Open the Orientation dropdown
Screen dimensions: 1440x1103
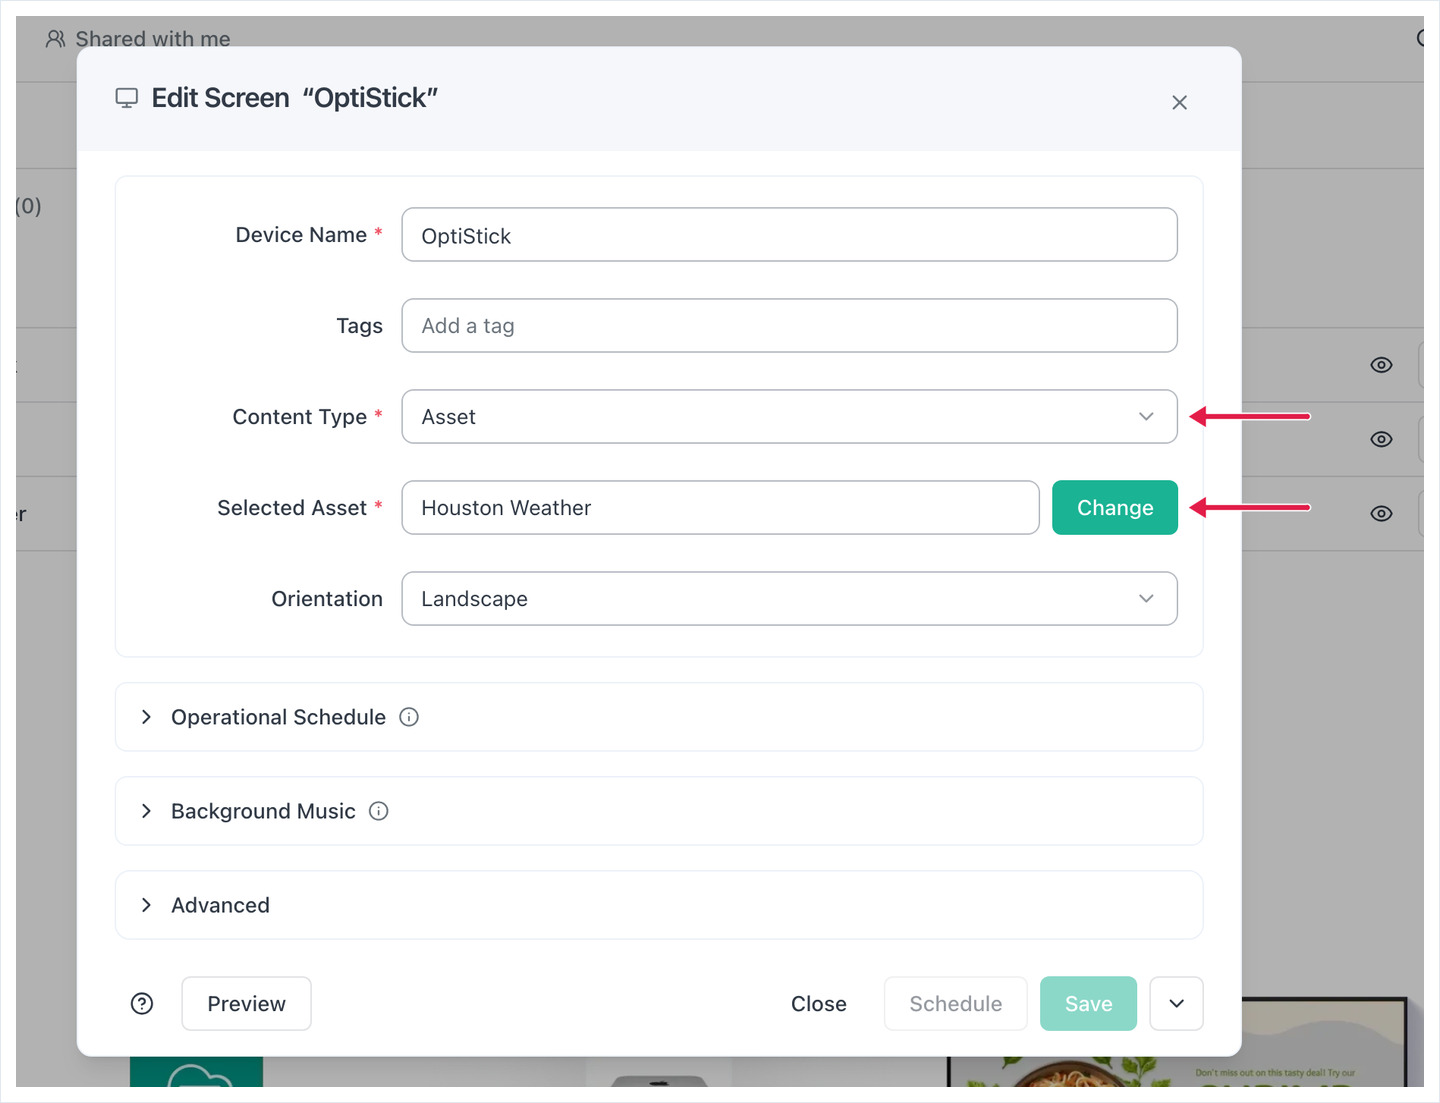(x=789, y=599)
